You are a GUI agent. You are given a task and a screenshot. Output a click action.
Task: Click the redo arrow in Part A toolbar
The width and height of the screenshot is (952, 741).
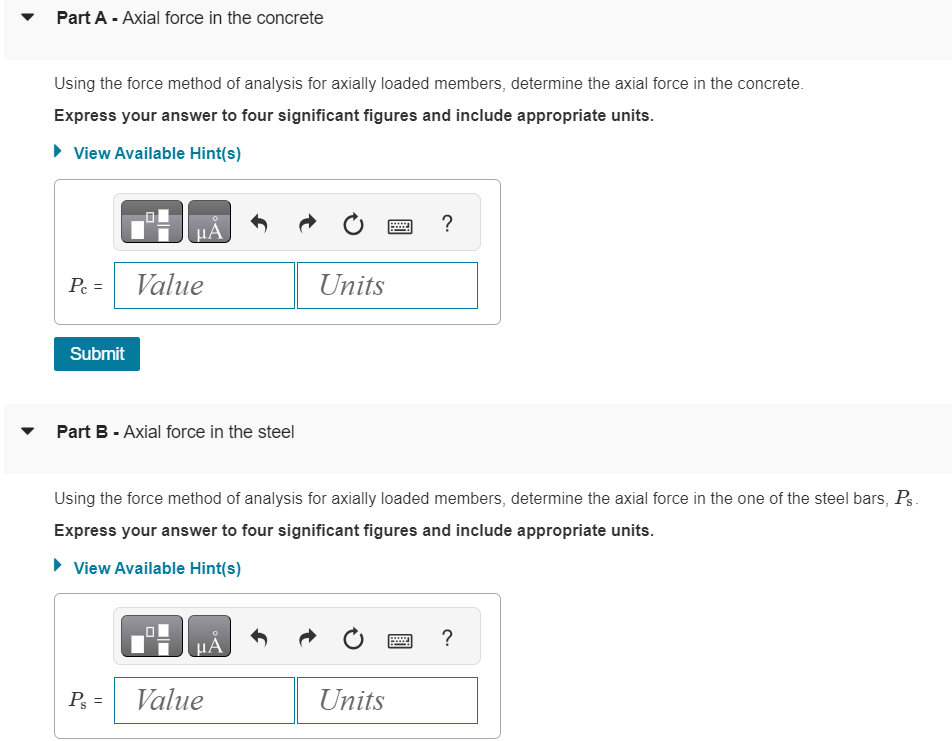pyautogui.click(x=306, y=224)
